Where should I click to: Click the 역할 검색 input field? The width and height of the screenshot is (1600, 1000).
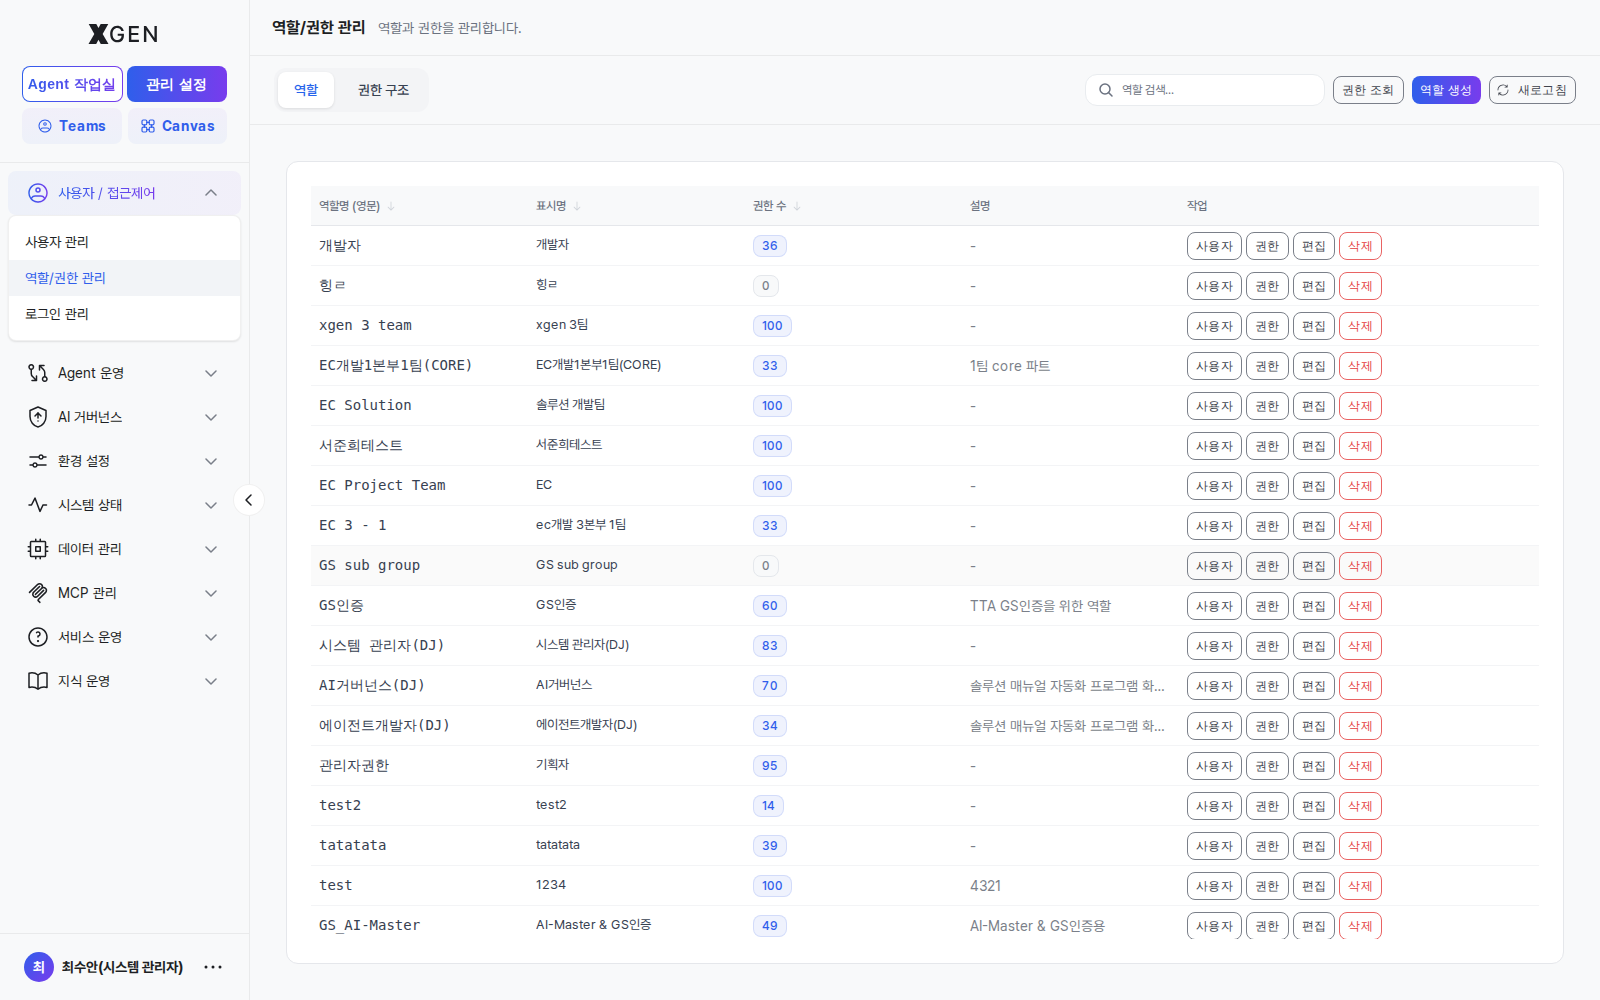[1205, 90]
